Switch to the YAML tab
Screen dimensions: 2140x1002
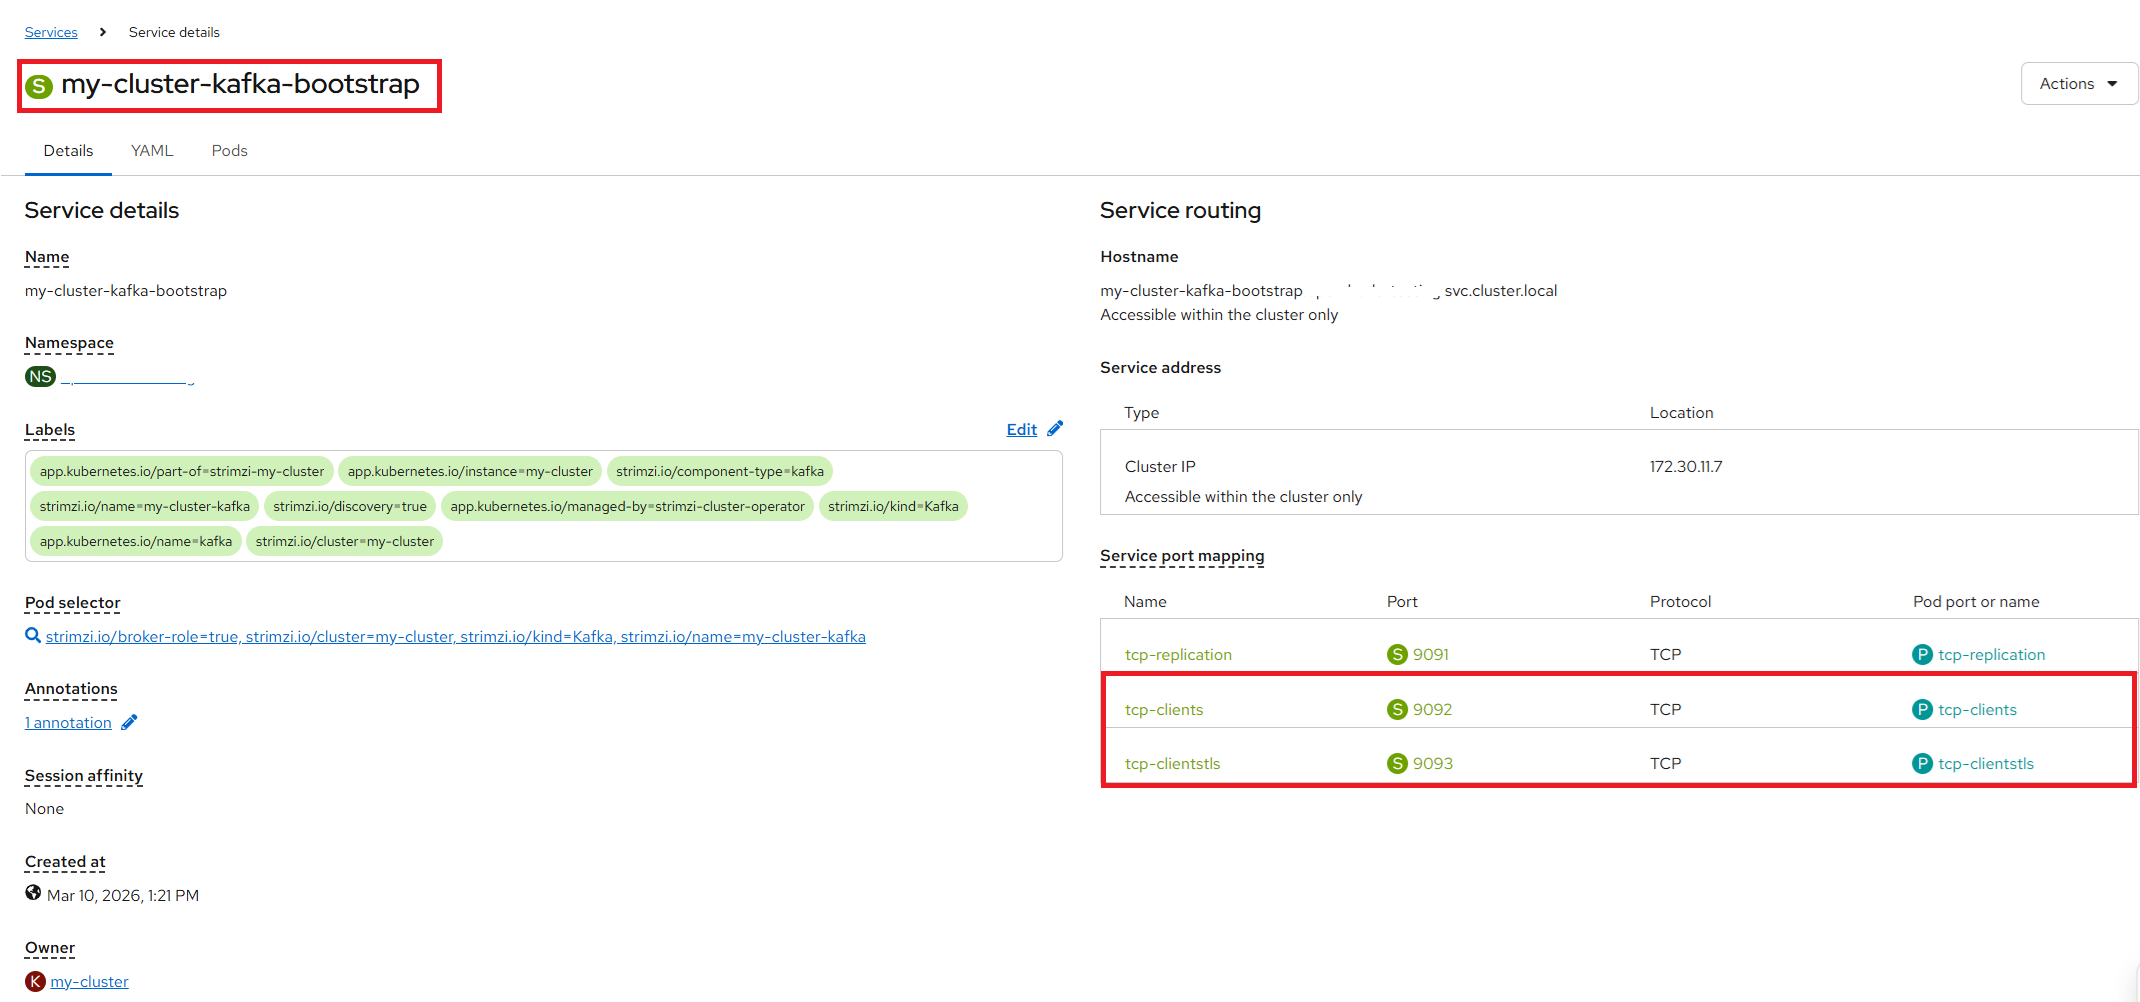point(152,151)
